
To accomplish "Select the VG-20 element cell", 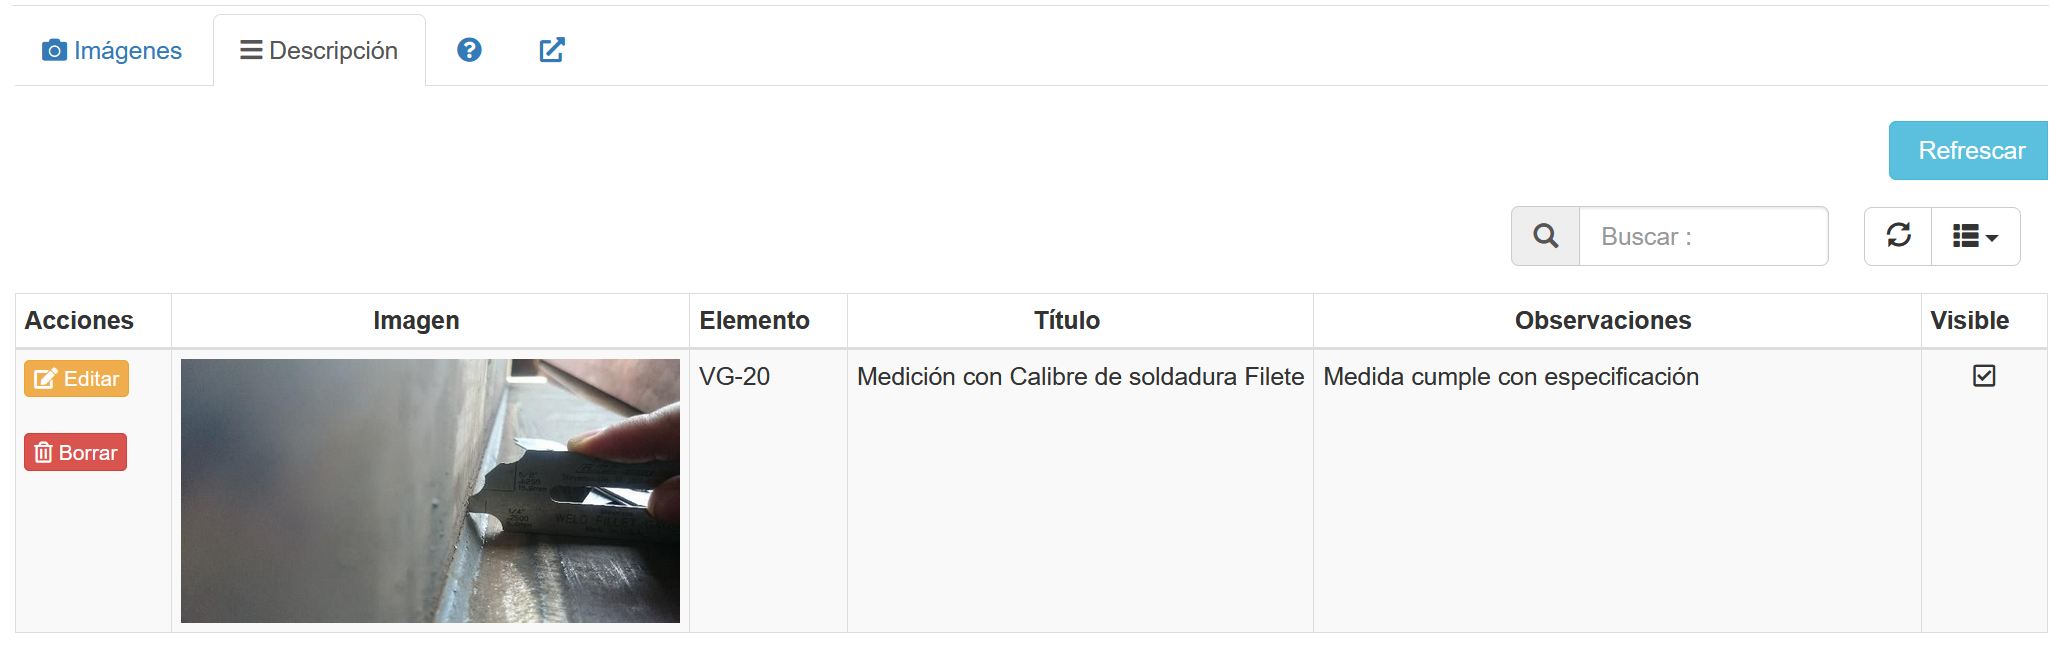I will tap(734, 377).
